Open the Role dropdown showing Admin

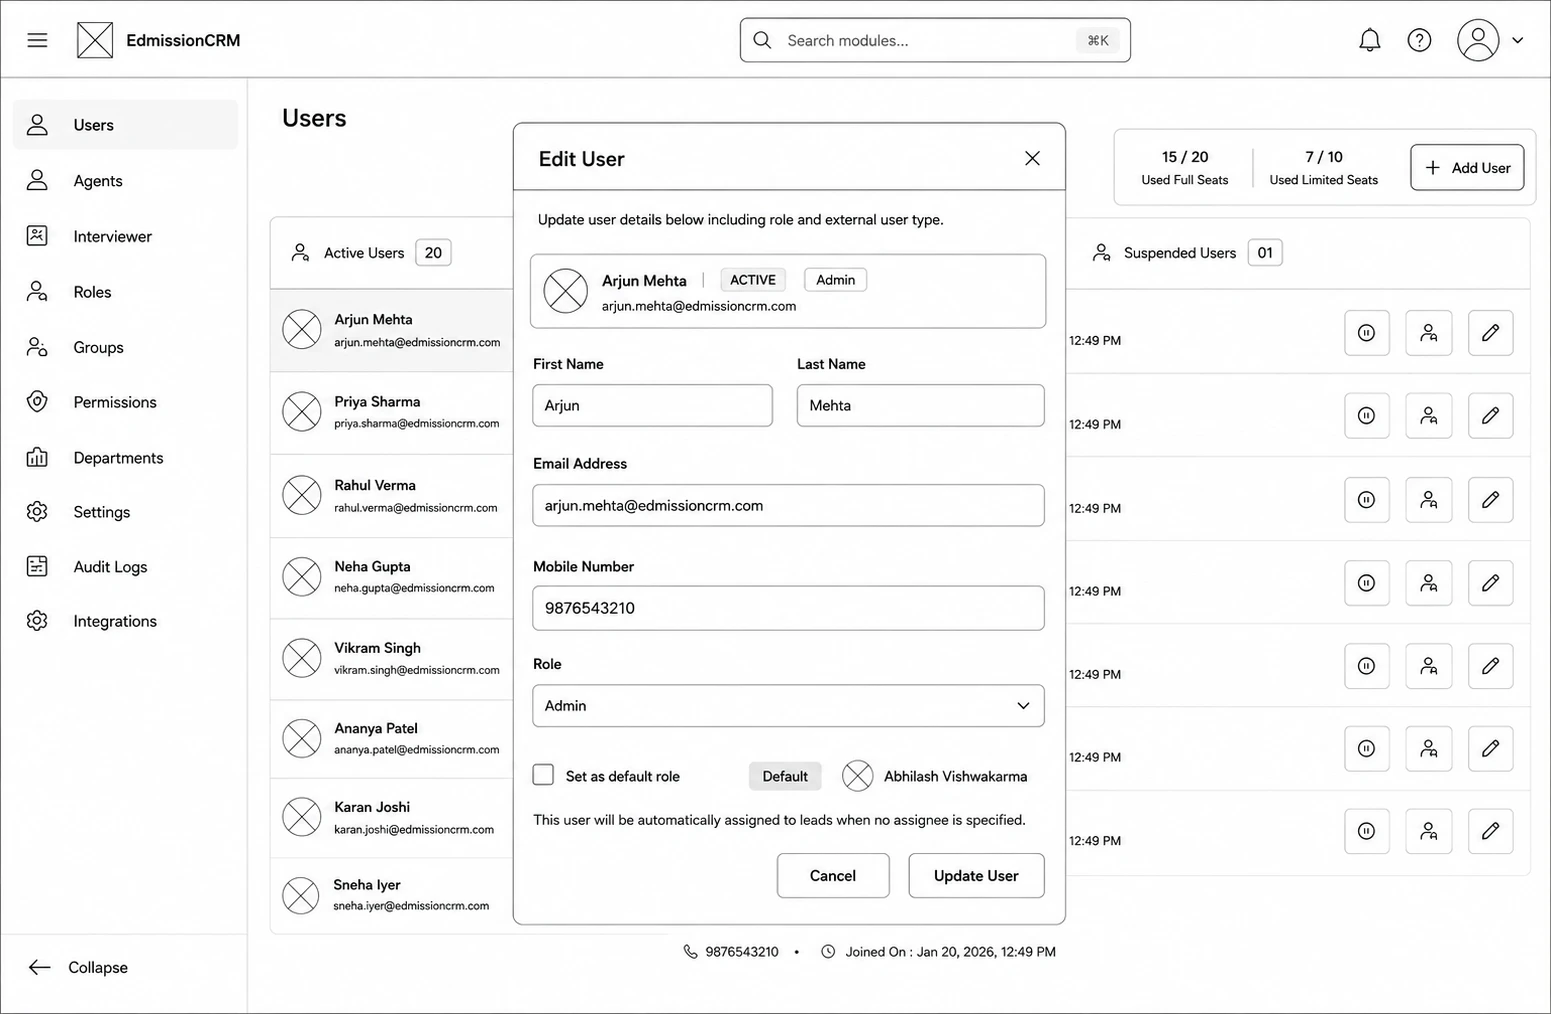[x=788, y=705]
